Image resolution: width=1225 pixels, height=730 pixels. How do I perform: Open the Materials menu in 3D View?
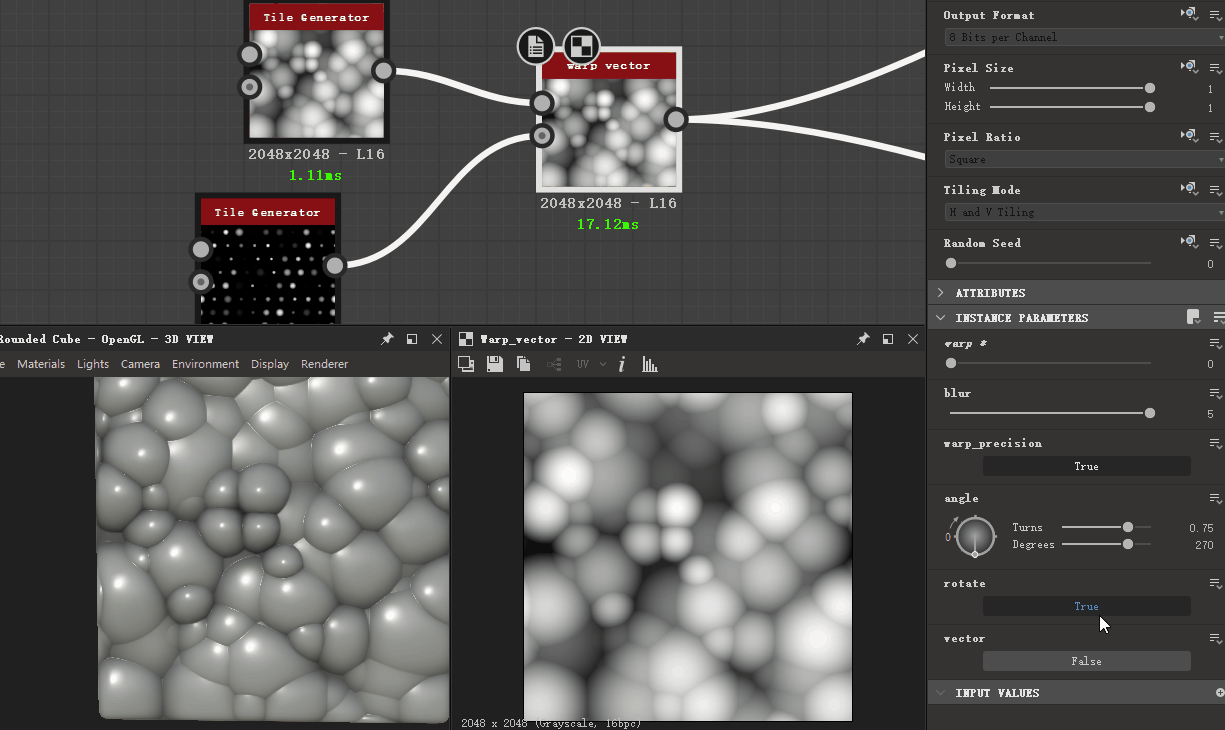coord(41,364)
